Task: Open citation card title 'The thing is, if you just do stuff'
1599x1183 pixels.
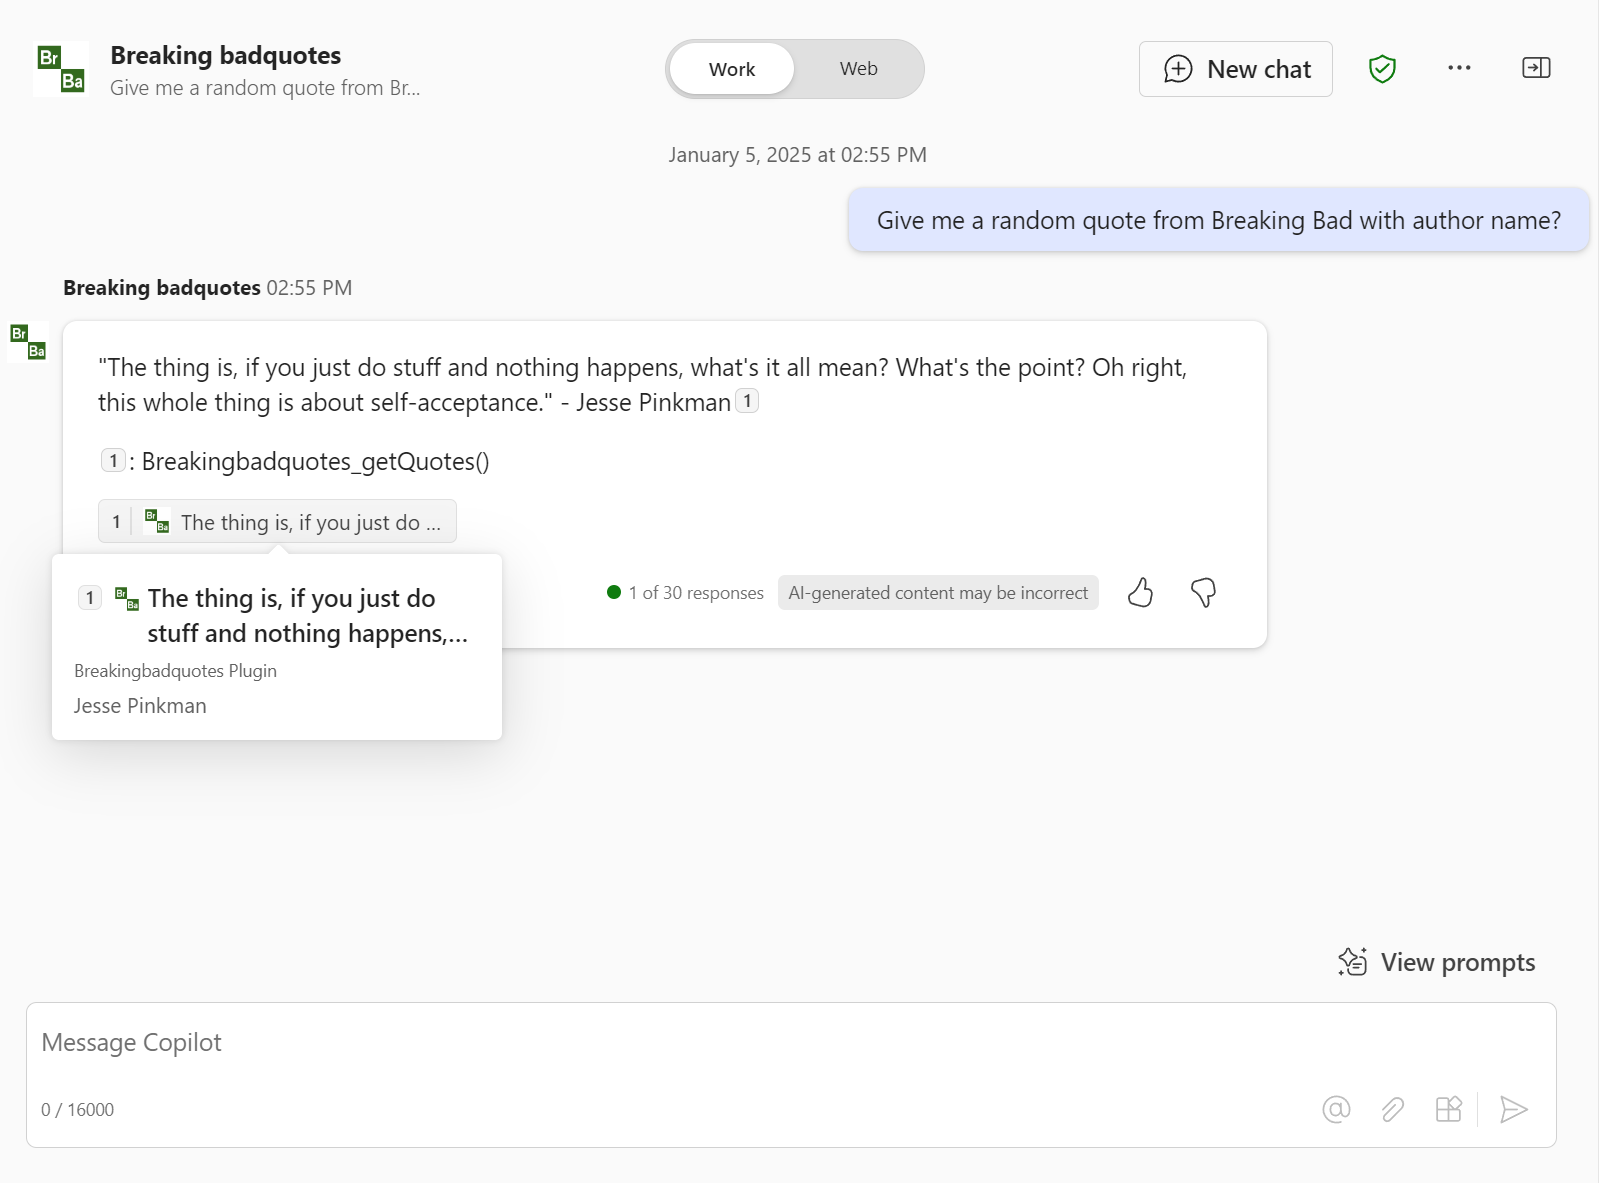Action: pyautogui.click(x=307, y=616)
